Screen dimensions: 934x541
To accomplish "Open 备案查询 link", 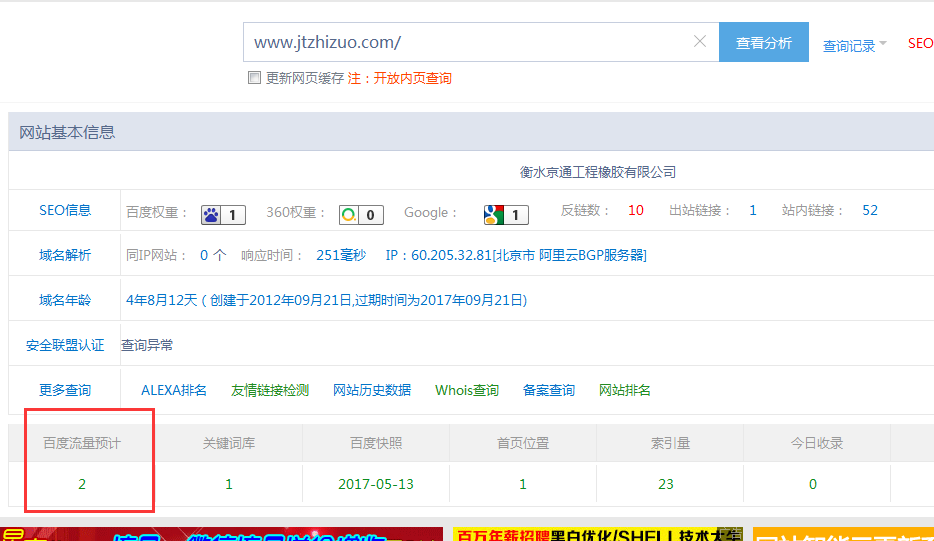I will coord(549,390).
